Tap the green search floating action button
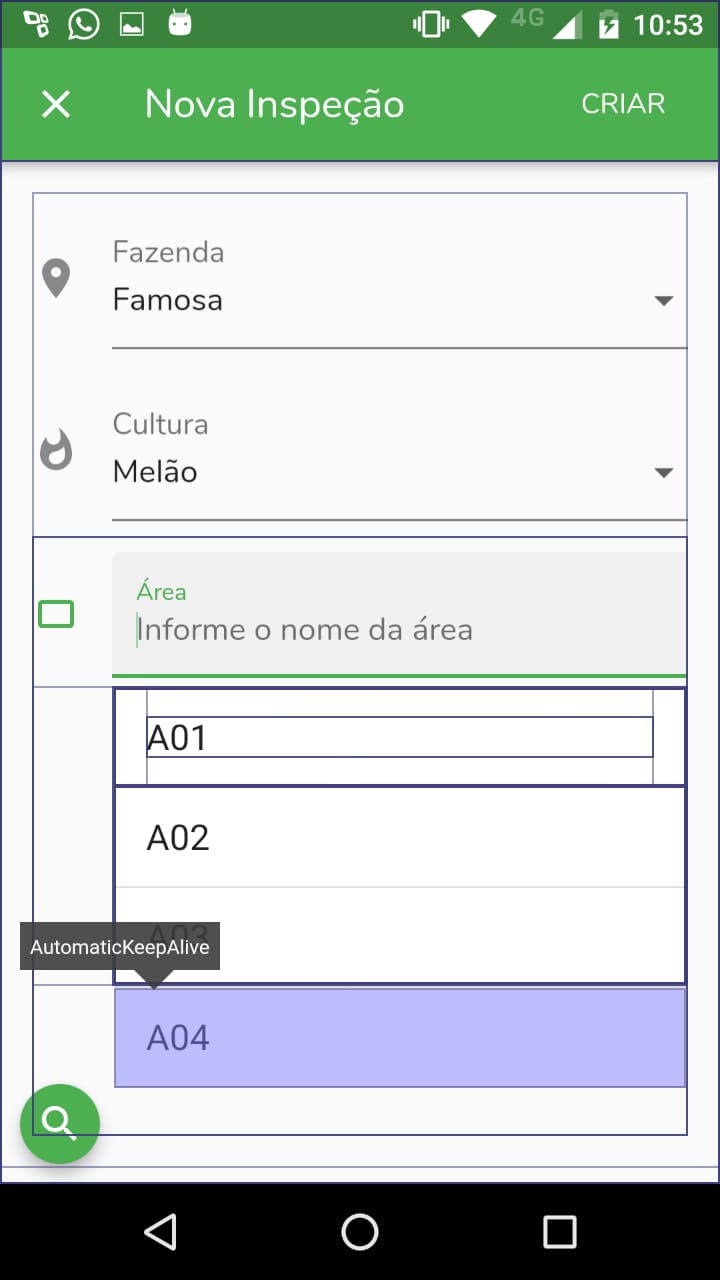Image resolution: width=720 pixels, height=1280 pixels. tap(60, 1123)
